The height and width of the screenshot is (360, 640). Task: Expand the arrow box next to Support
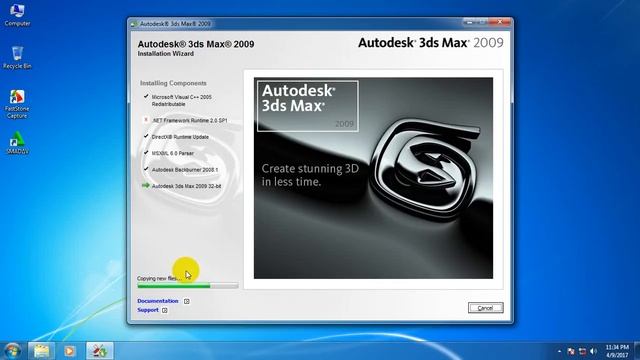pos(164,310)
